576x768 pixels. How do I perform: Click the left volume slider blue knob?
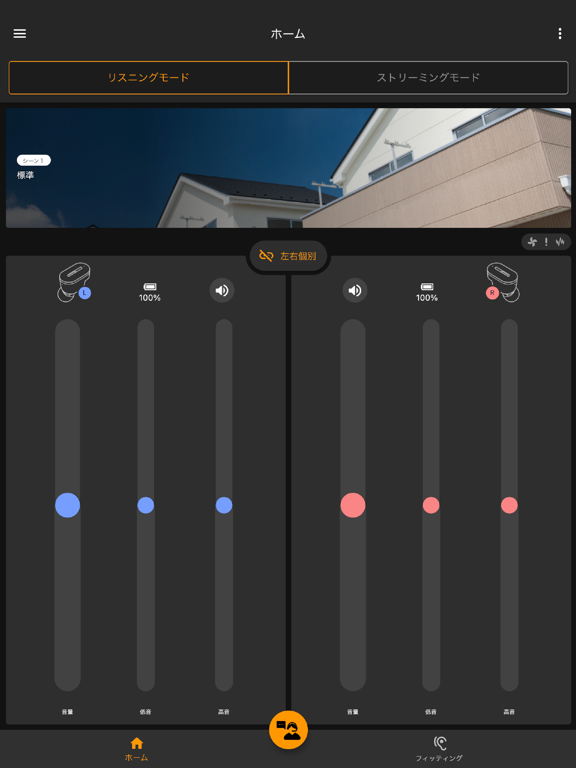68,505
